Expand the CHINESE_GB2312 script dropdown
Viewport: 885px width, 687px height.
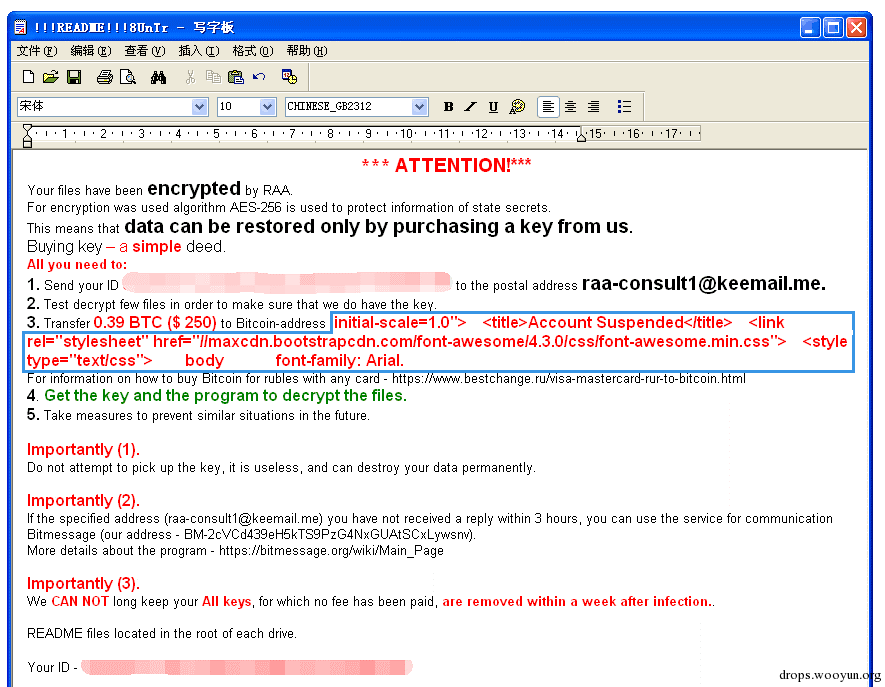pyautogui.click(x=419, y=107)
